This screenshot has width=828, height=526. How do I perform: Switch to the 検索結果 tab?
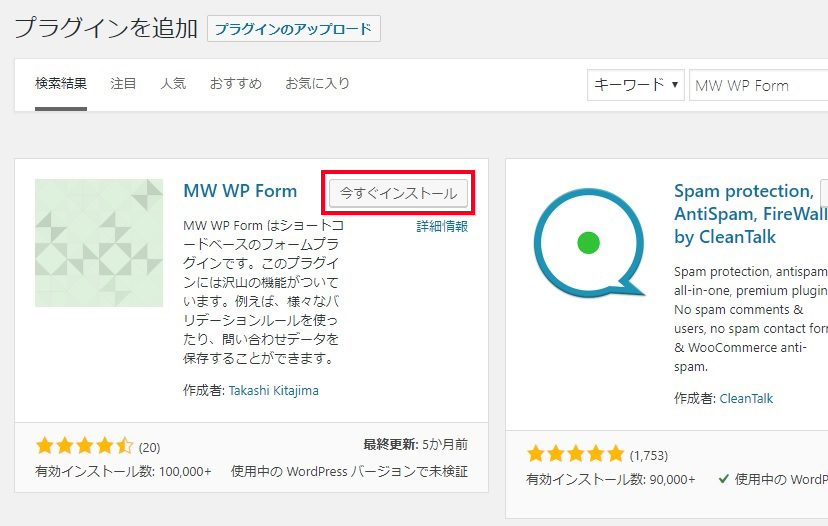click(61, 83)
